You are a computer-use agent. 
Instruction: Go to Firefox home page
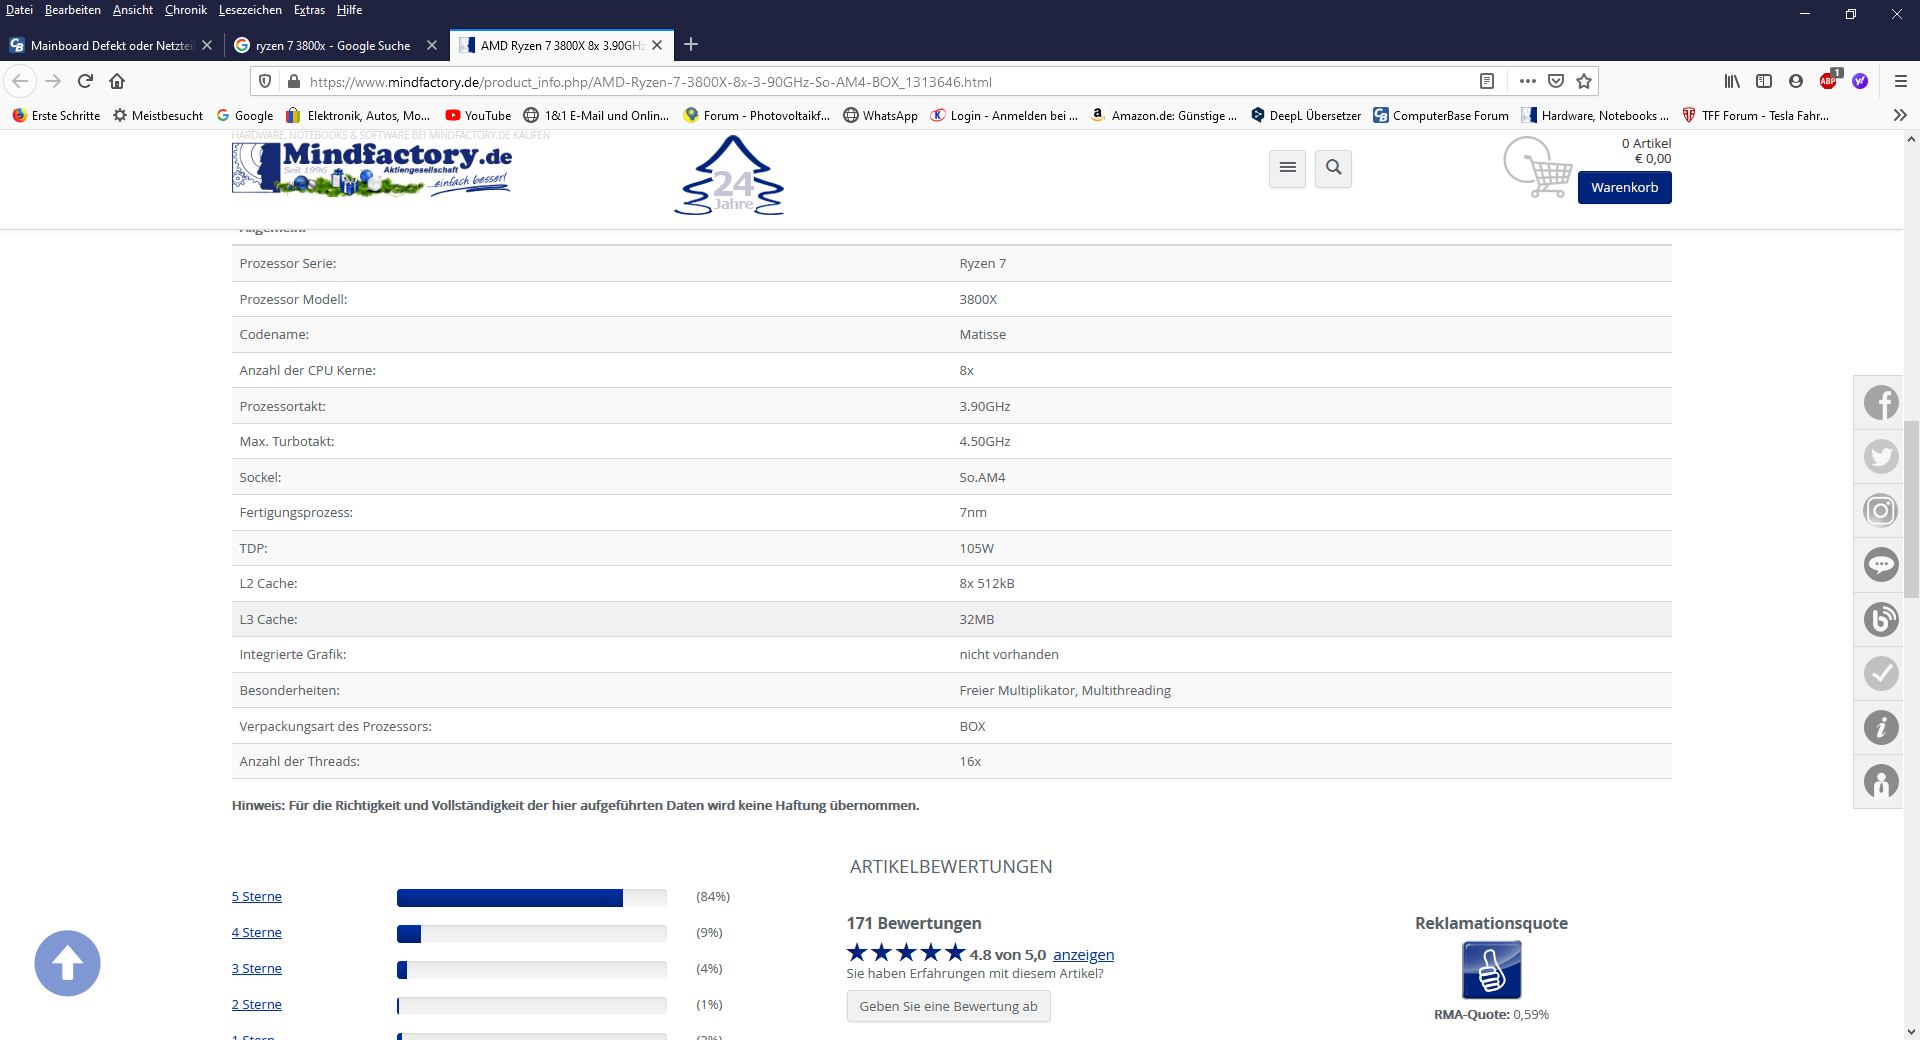(117, 81)
